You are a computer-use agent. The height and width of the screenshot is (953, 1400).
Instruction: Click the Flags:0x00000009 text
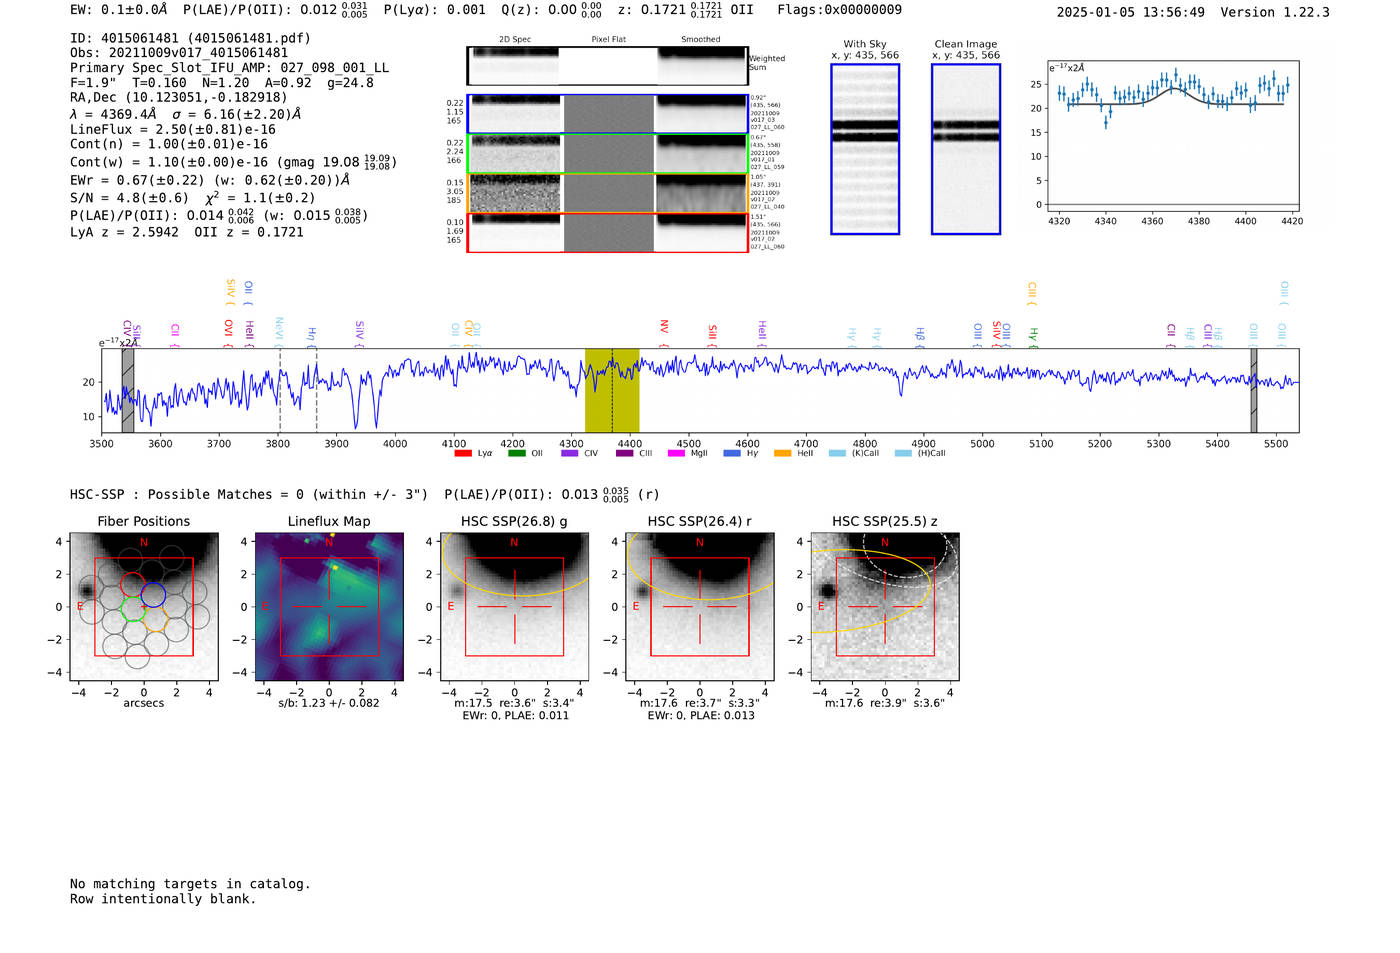pyautogui.click(x=839, y=10)
